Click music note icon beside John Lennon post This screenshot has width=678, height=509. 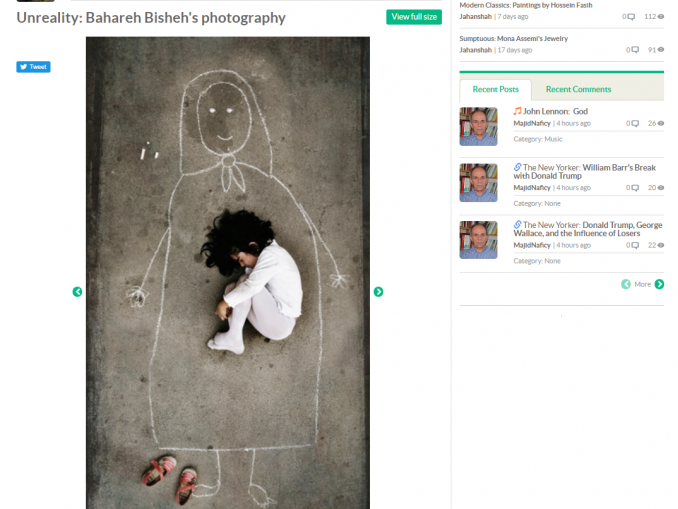click(517, 111)
